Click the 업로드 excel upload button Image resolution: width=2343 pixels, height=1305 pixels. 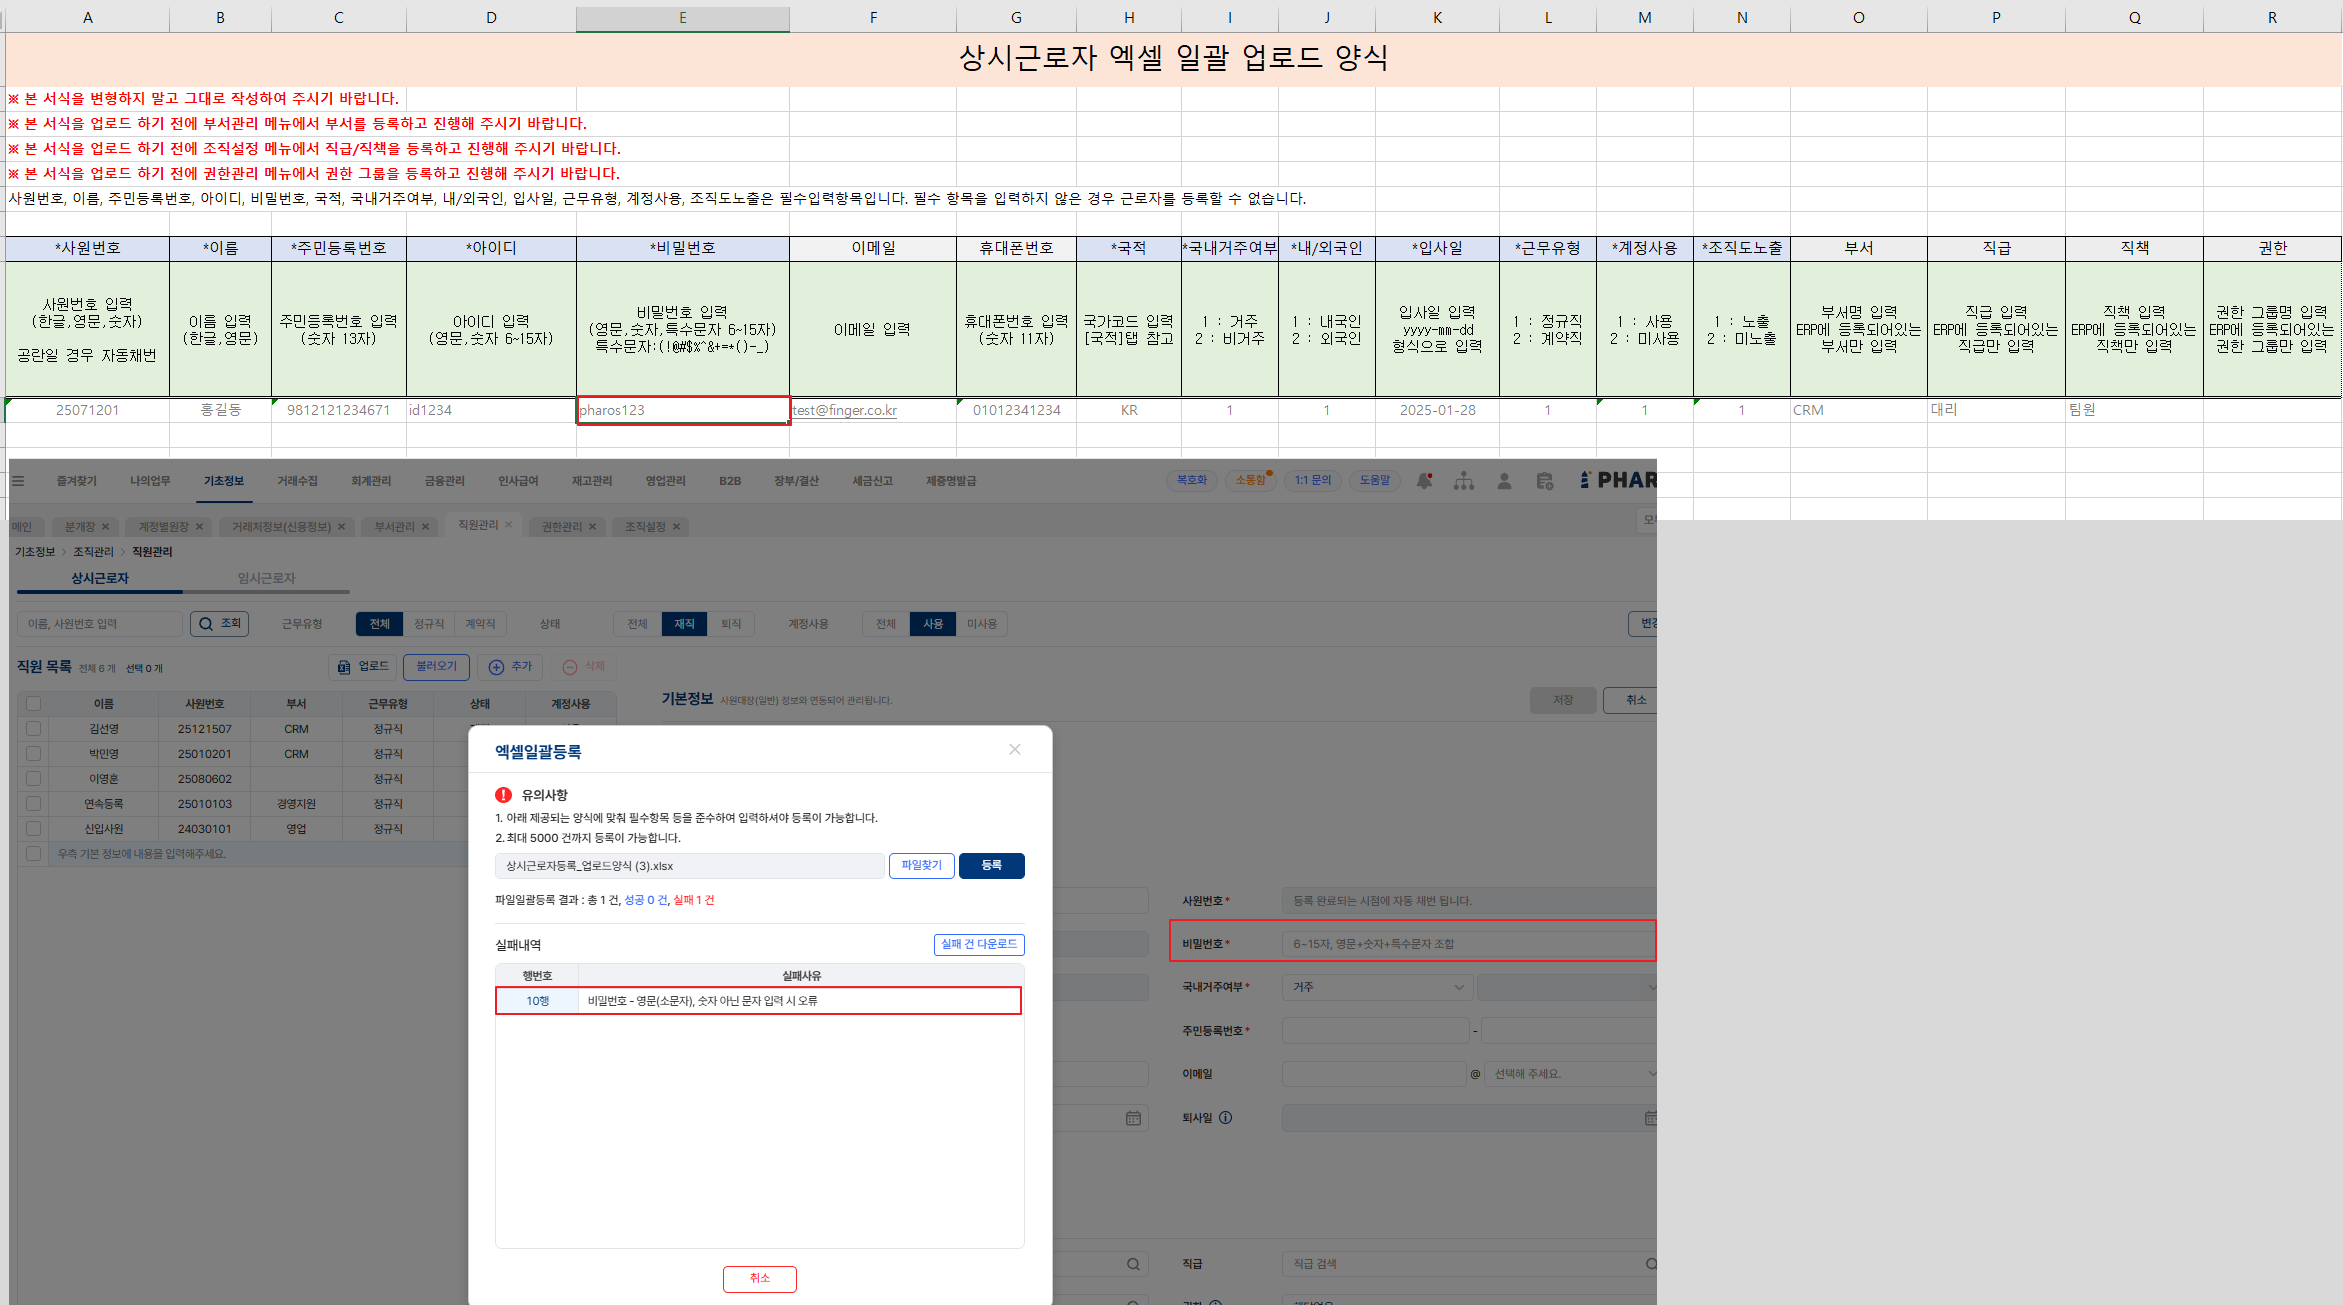[362, 667]
